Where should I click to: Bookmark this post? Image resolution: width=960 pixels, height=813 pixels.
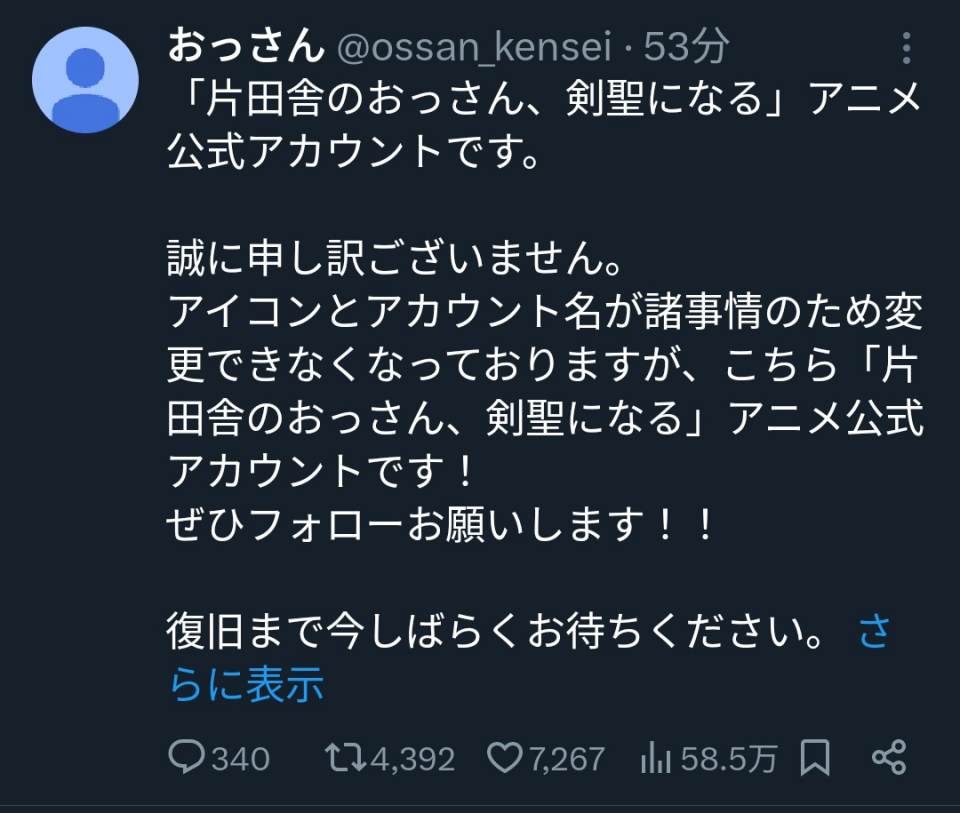pos(816,758)
